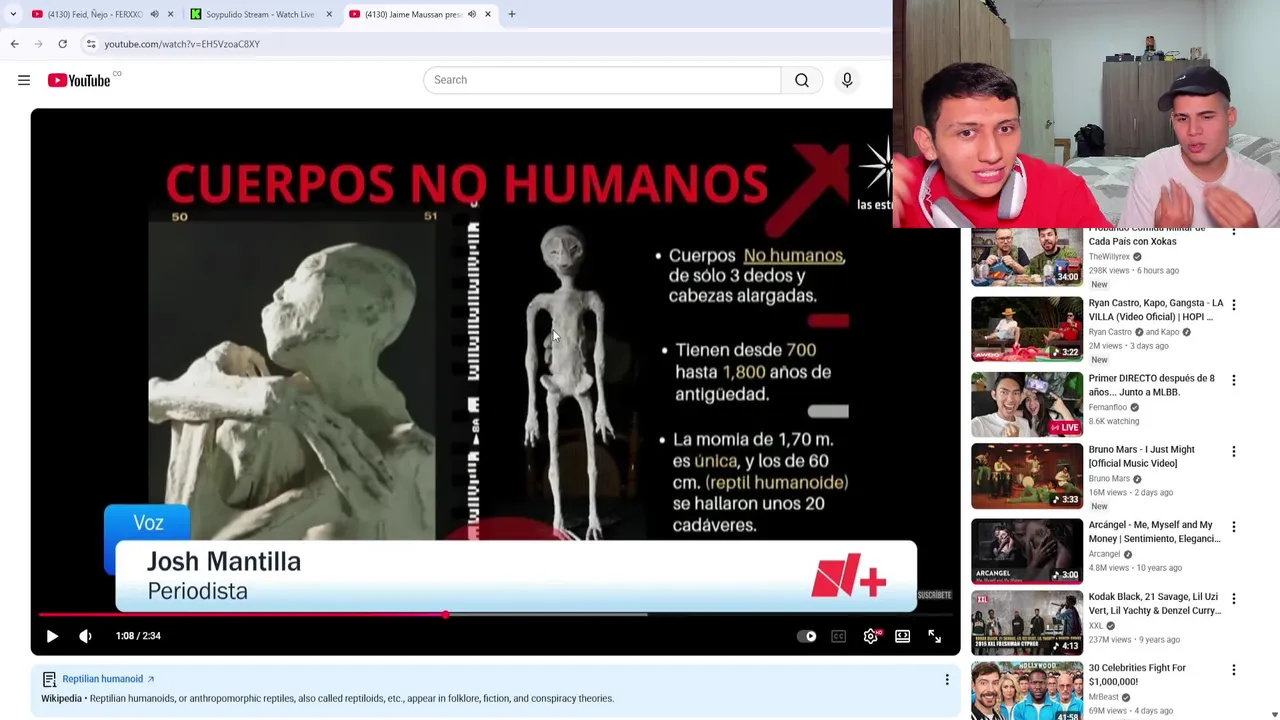Screen dimensions: 1280x720
Task: View site information icon in address bar
Action: pyautogui.click(x=91, y=44)
